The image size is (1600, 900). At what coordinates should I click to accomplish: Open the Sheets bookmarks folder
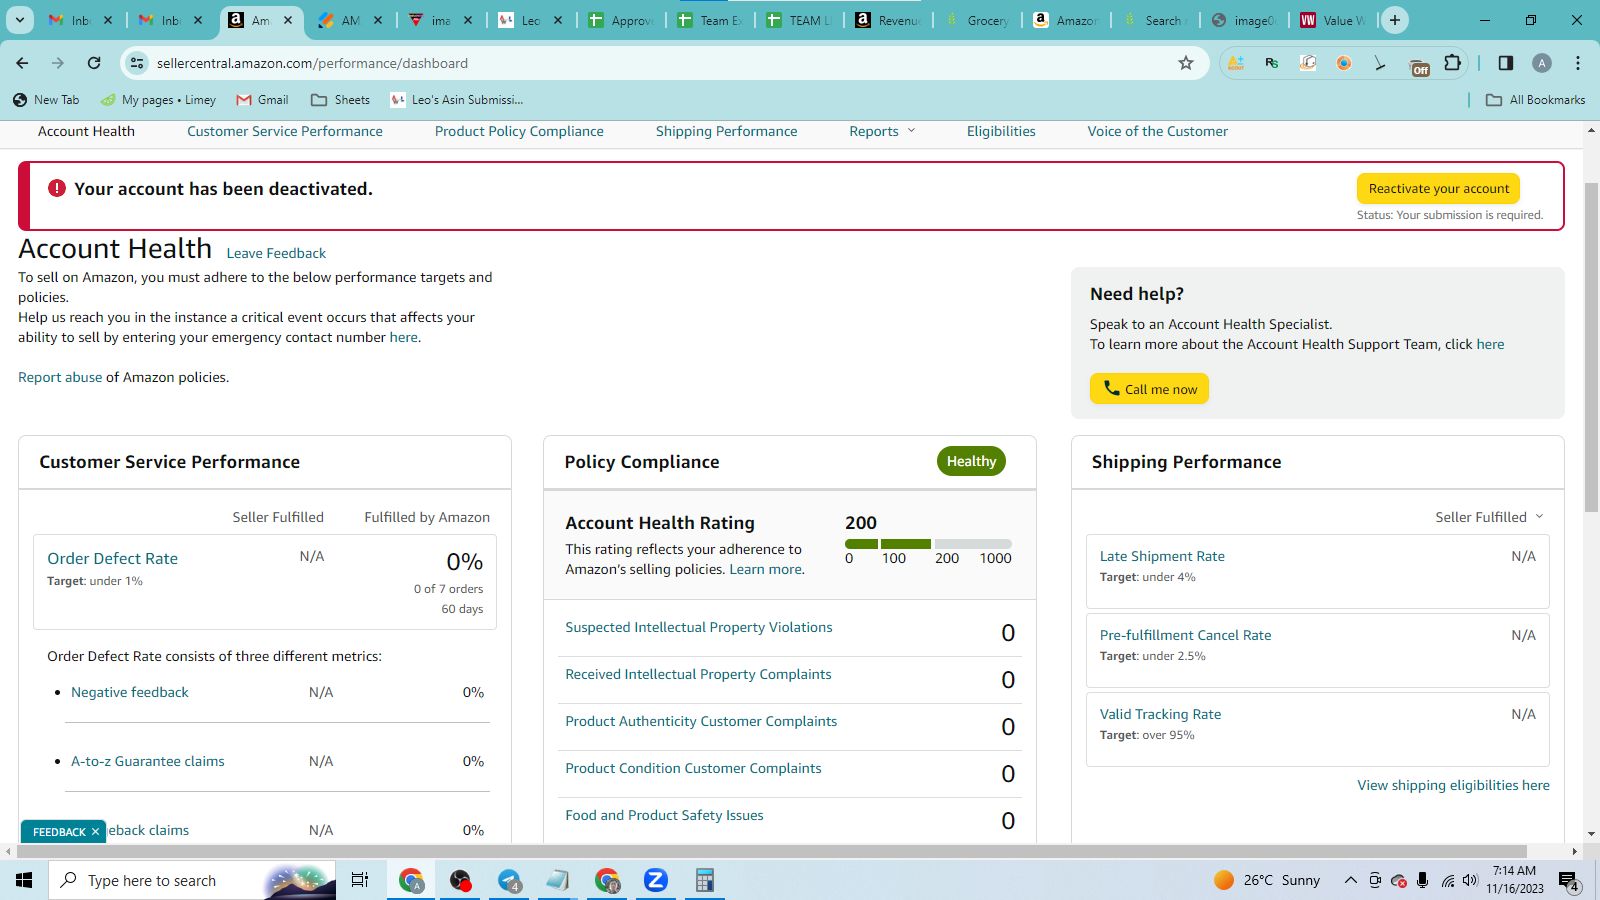coord(340,100)
